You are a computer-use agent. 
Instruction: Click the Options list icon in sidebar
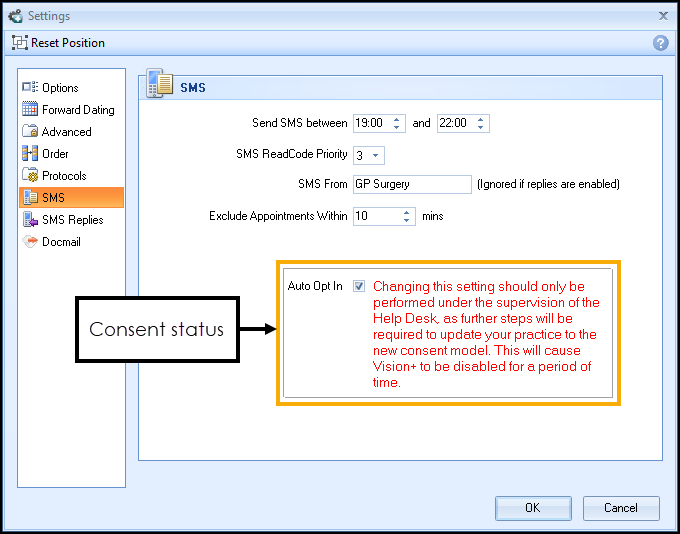tap(30, 88)
